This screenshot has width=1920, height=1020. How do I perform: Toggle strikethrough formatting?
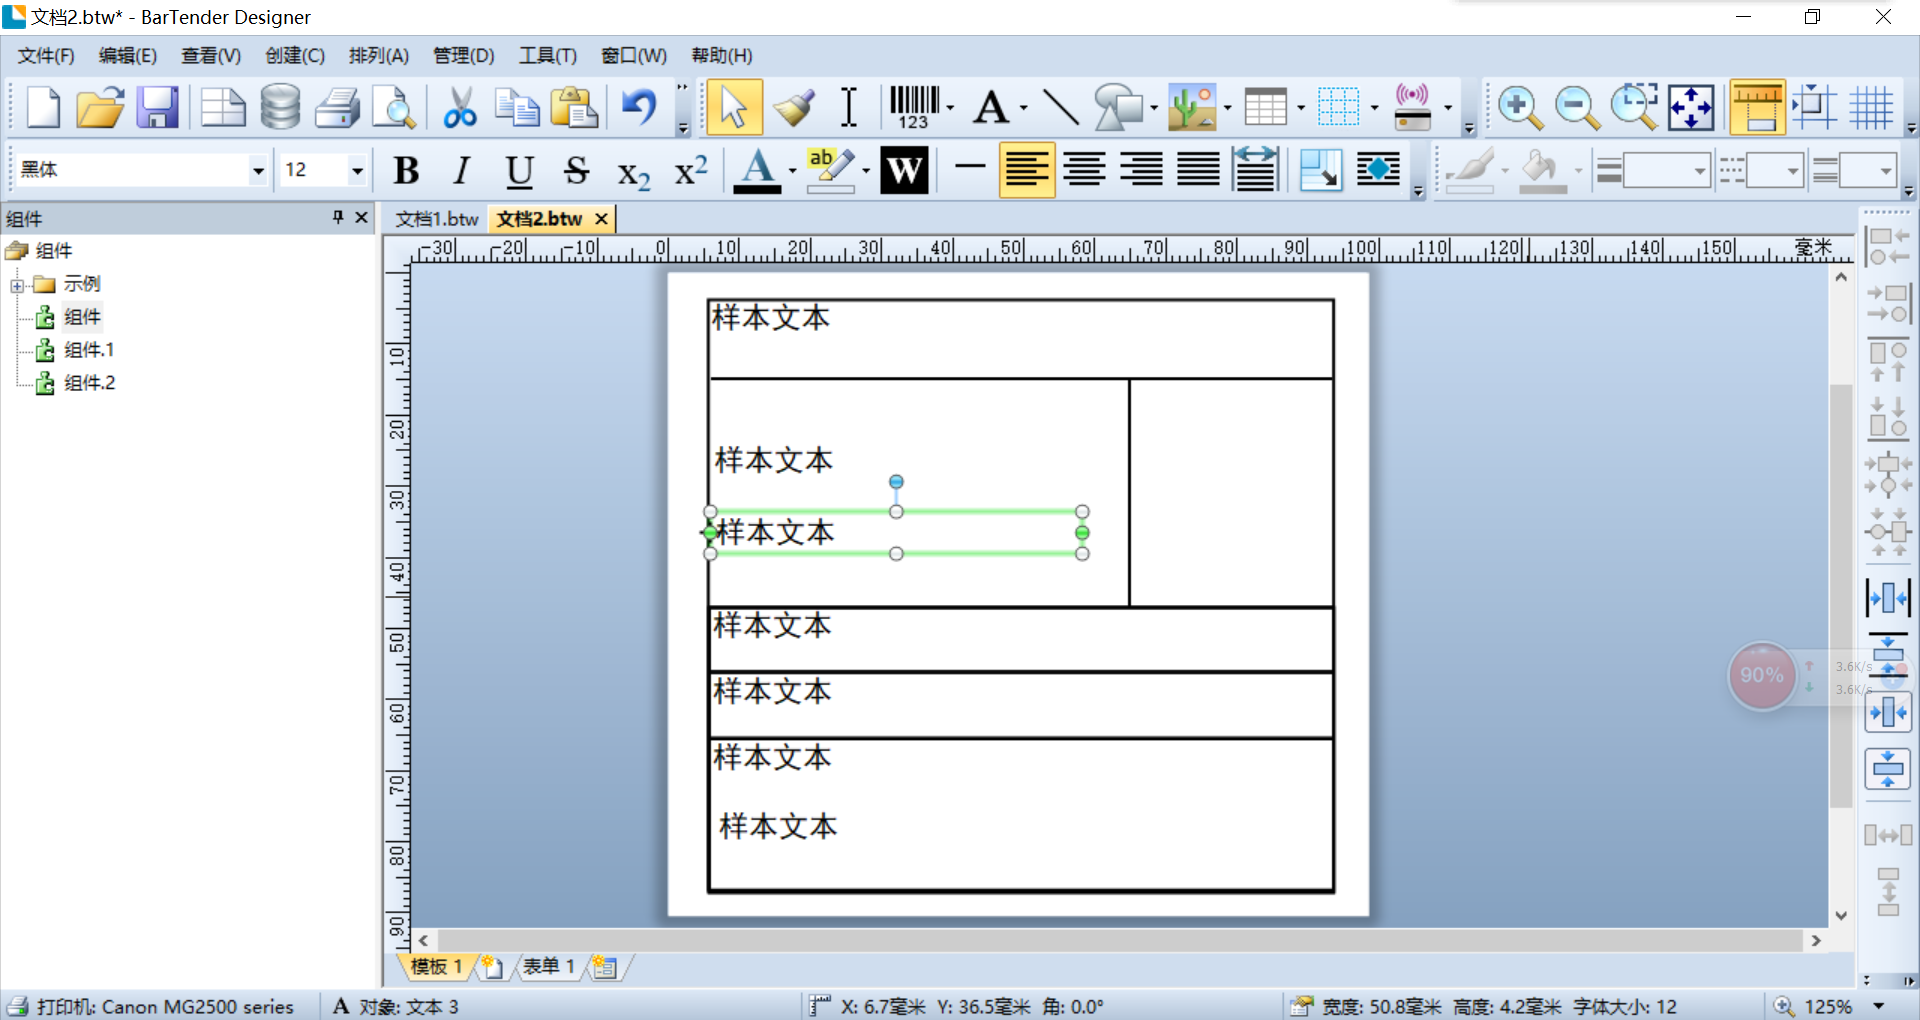tap(576, 171)
